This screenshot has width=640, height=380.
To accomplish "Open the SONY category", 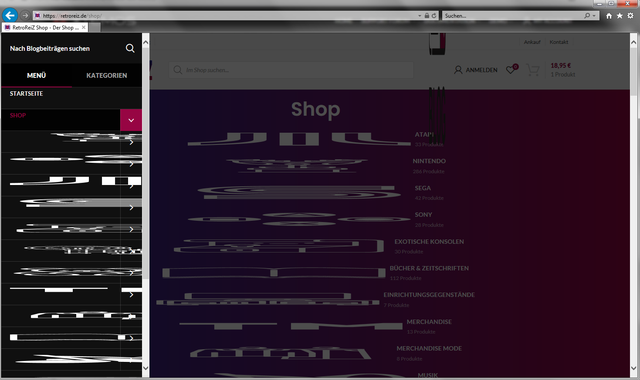I will (x=423, y=214).
